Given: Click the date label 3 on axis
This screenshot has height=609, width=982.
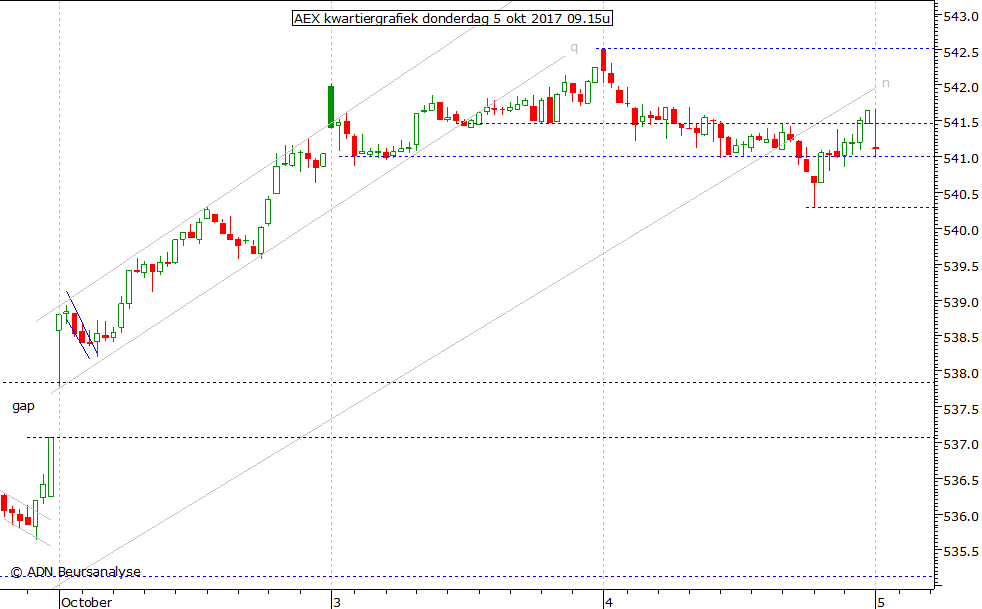Looking at the screenshot, I should tap(337, 602).
